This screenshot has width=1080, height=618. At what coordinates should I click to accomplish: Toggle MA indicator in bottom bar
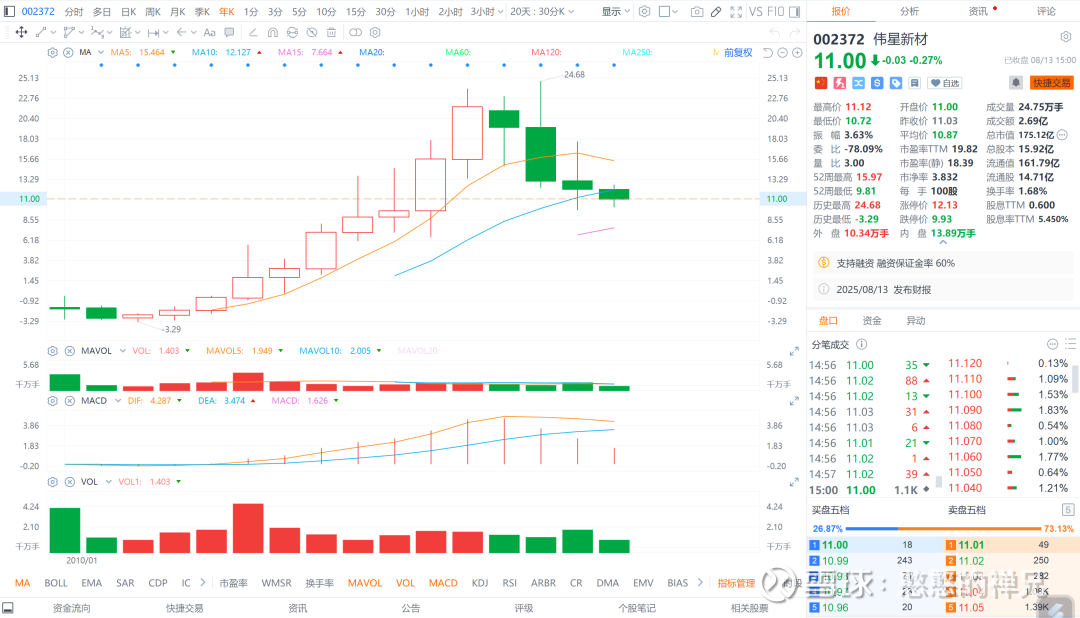[x=23, y=583]
